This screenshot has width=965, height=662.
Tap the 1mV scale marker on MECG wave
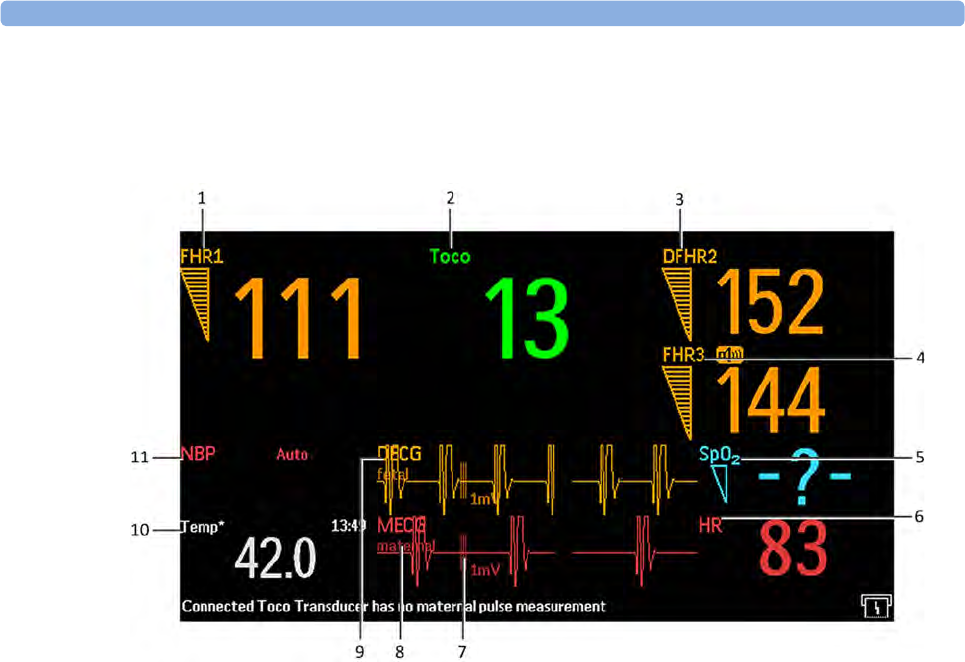485,570
